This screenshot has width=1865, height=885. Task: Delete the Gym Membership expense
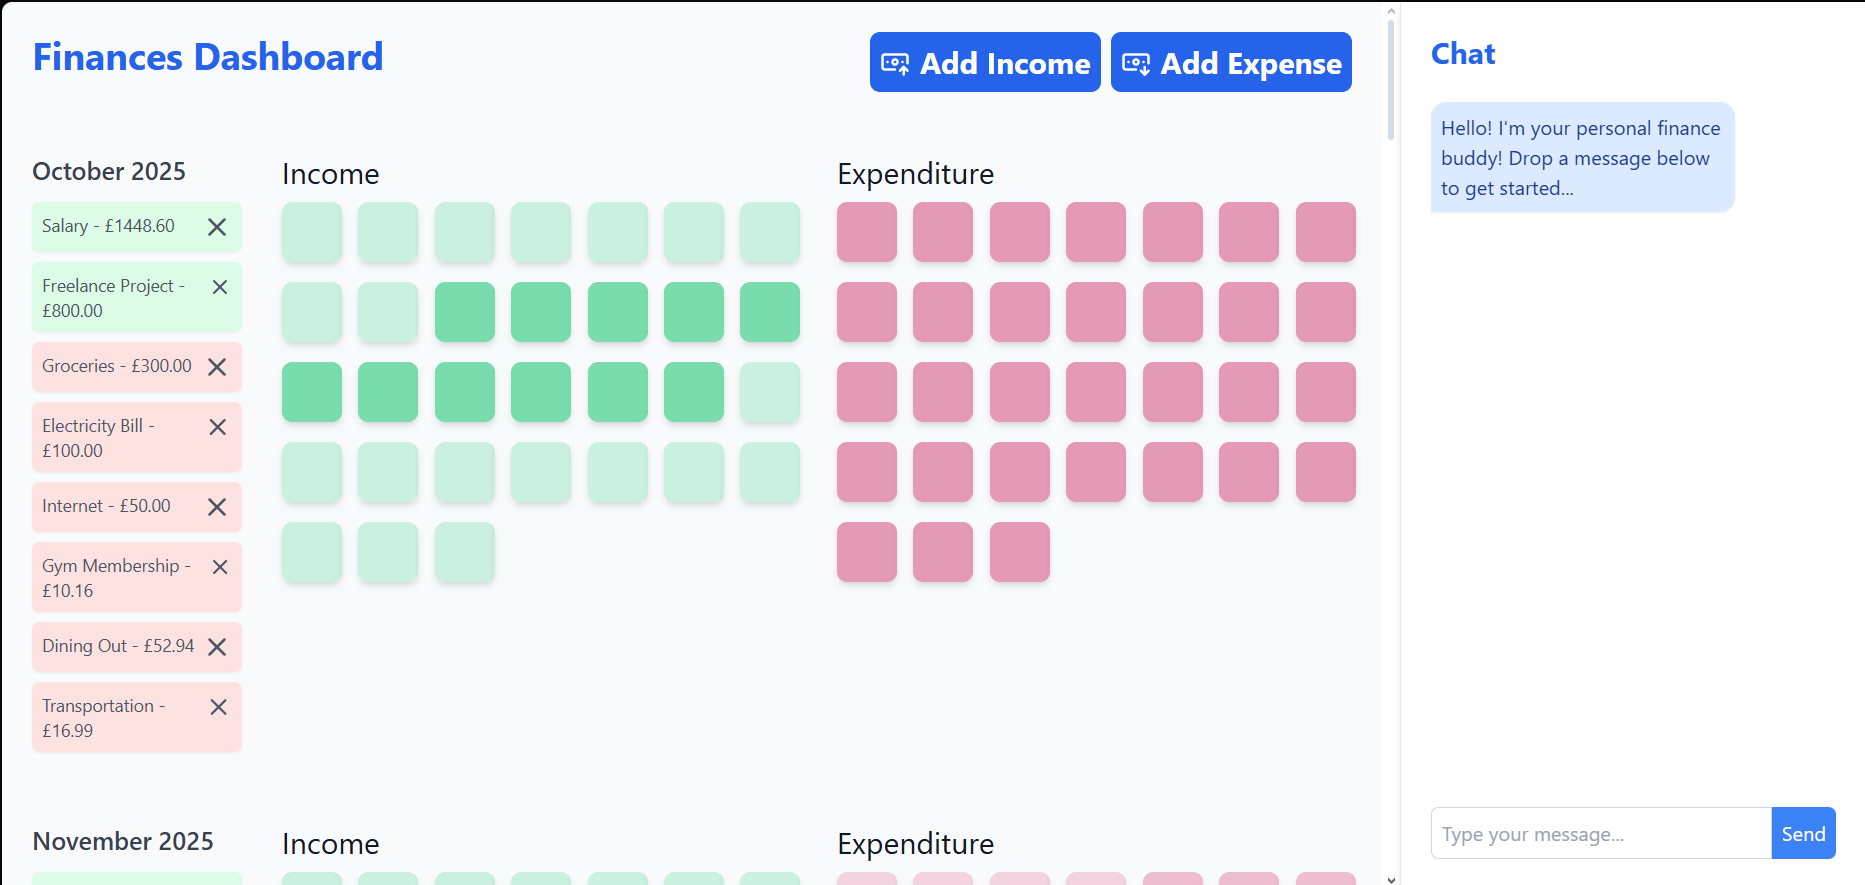pyautogui.click(x=220, y=567)
